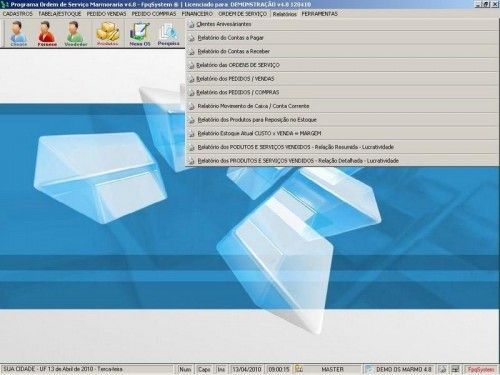Open the Vendedor green person icon
Viewport: 500px width, 375px height.
coord(76,33)
